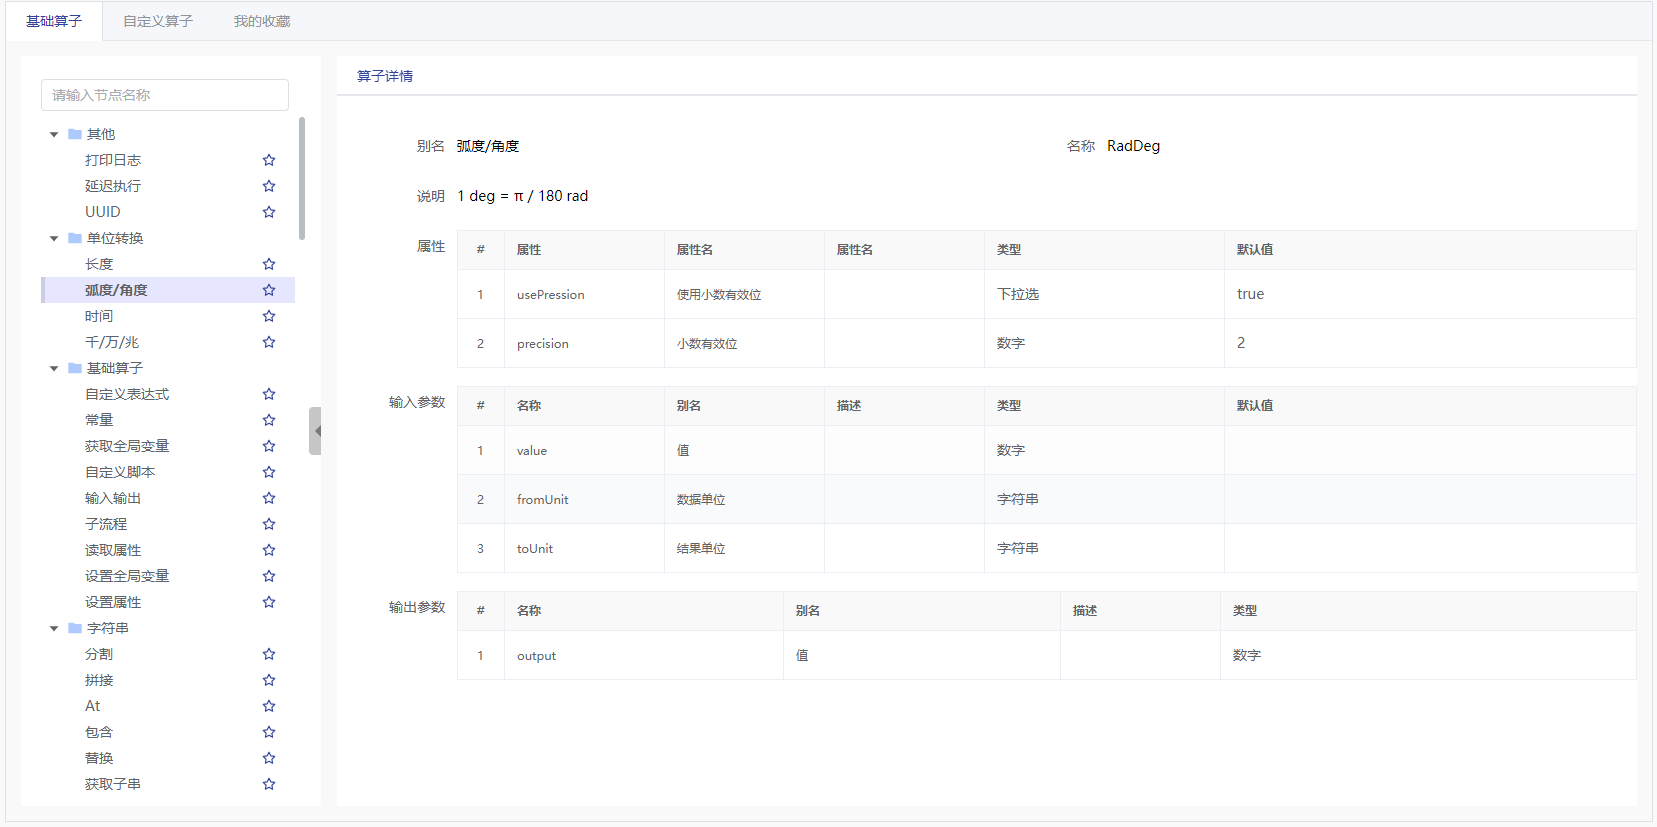Collapse the left panel with arrow handle
Viewport: 1657px width, 827px height.
coord(316,431)
